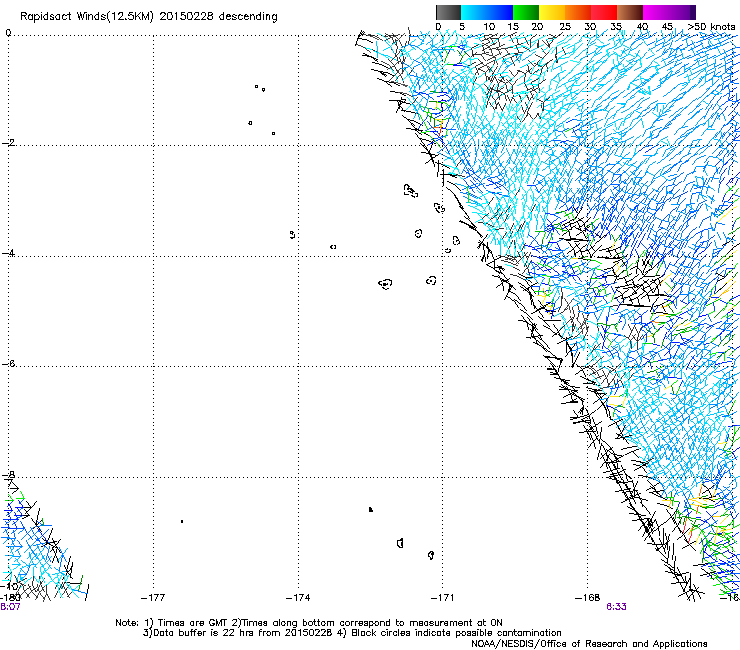Click the note 'Data buffer is 22 hrs'
This screenshot has height=650, width=740.
point(202,633)
